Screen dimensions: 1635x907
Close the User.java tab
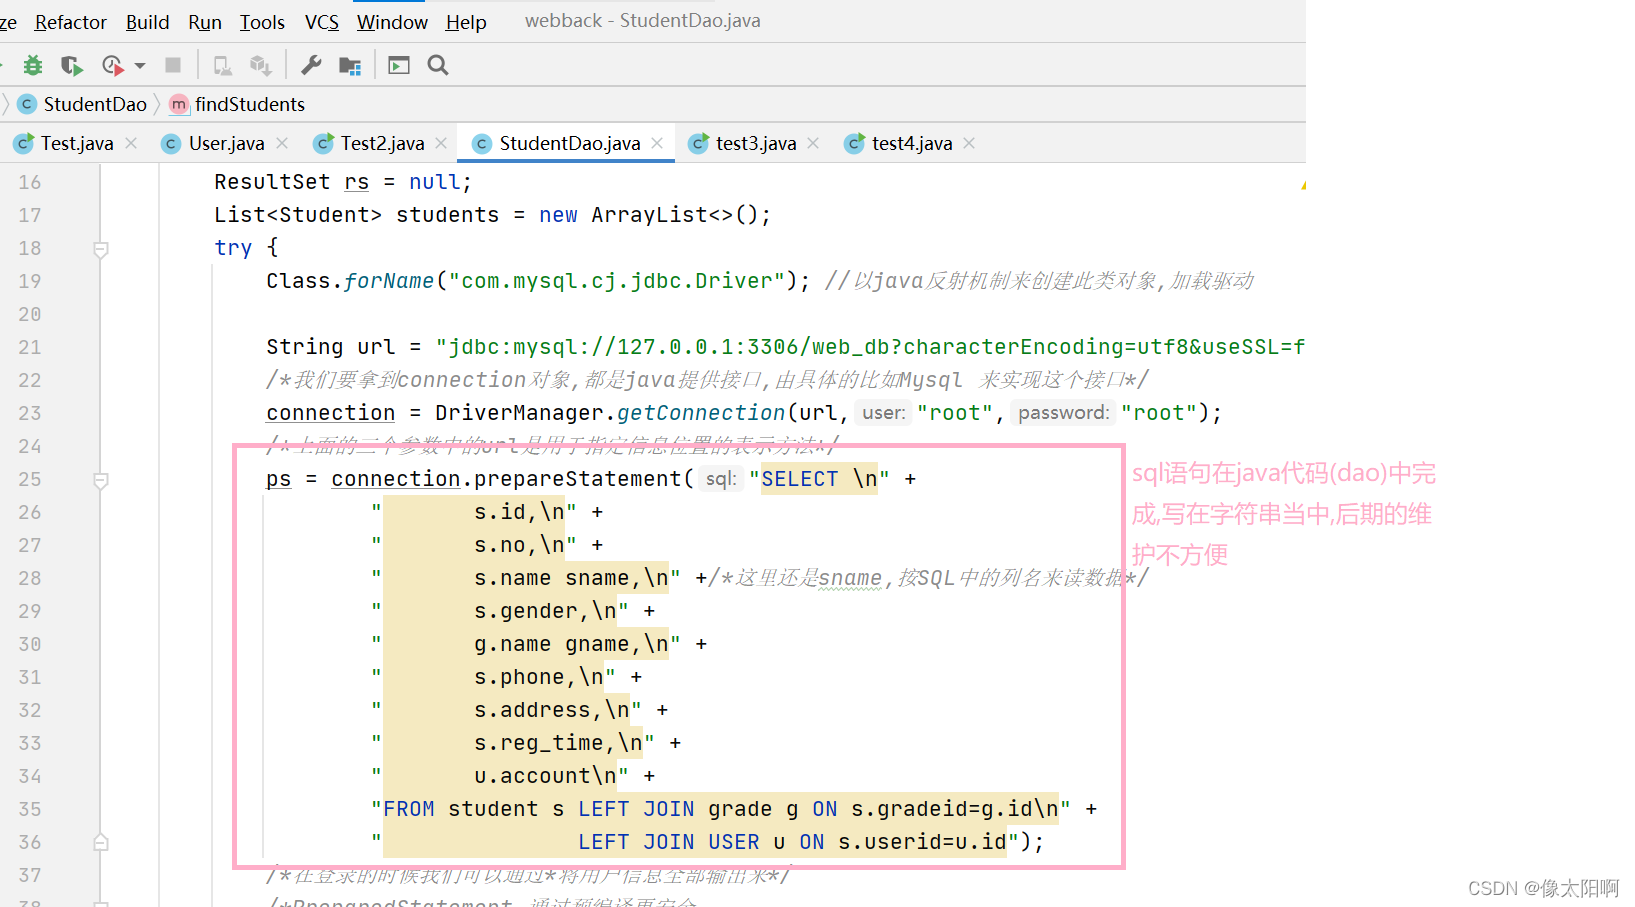coord(282,143)
